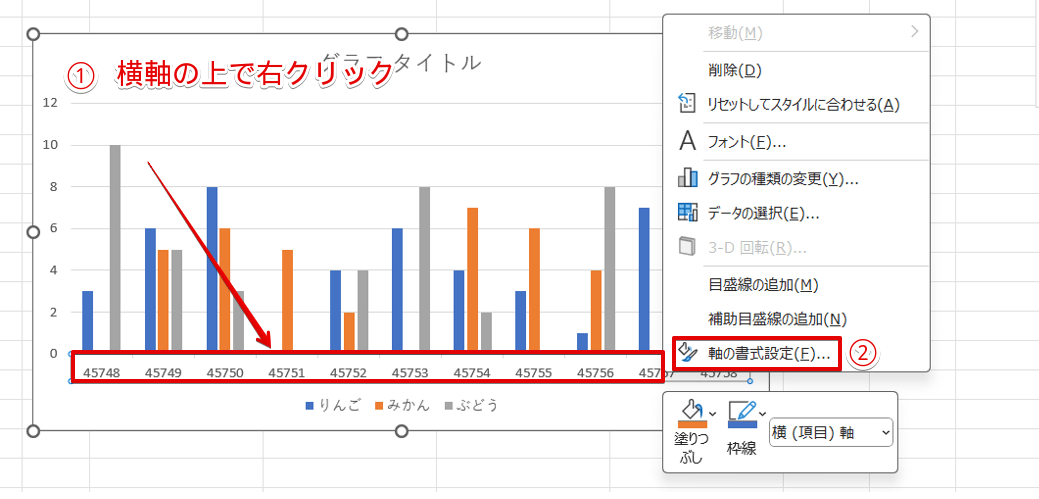Select 目盛線の追加(M) menu entry
Viewport: 1039px width, 499px height.
763,285
